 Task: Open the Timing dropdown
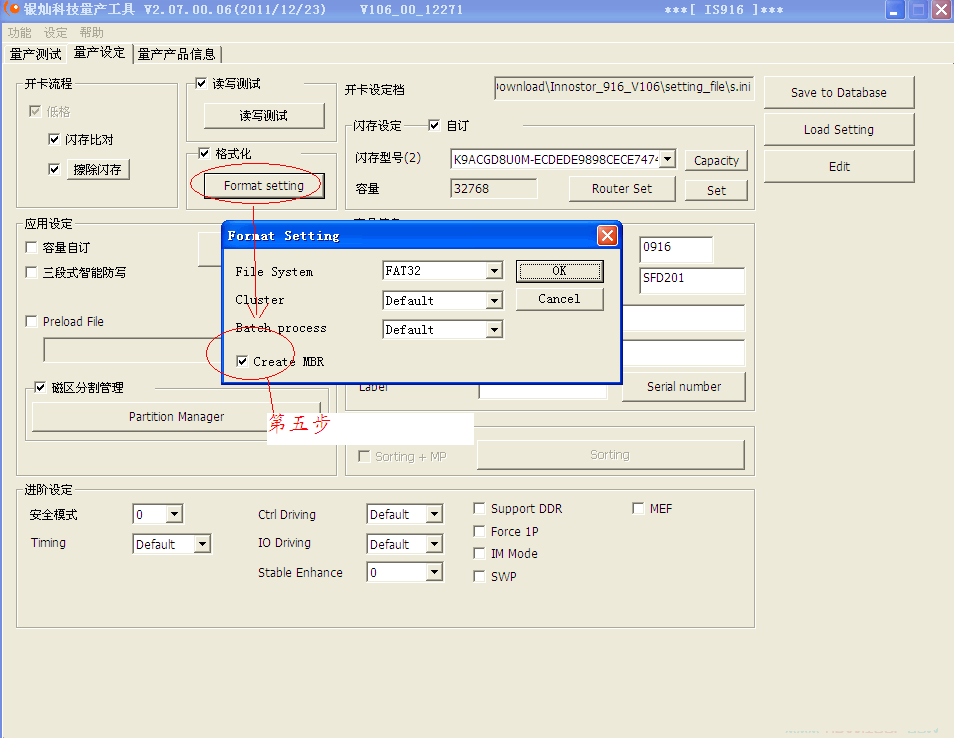click(202, 544)
